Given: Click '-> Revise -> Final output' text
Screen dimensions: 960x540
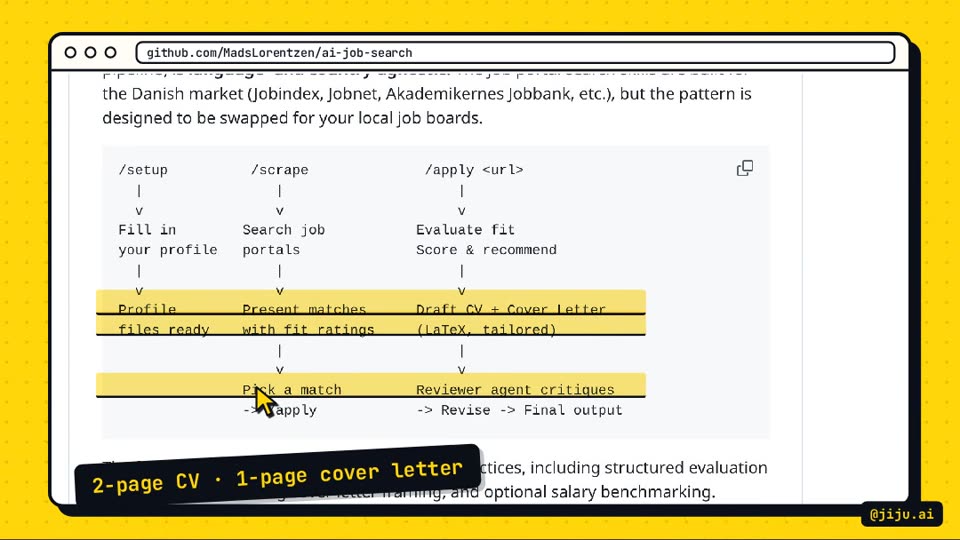Looking at the screenshot, I should (x=519, y=410).
